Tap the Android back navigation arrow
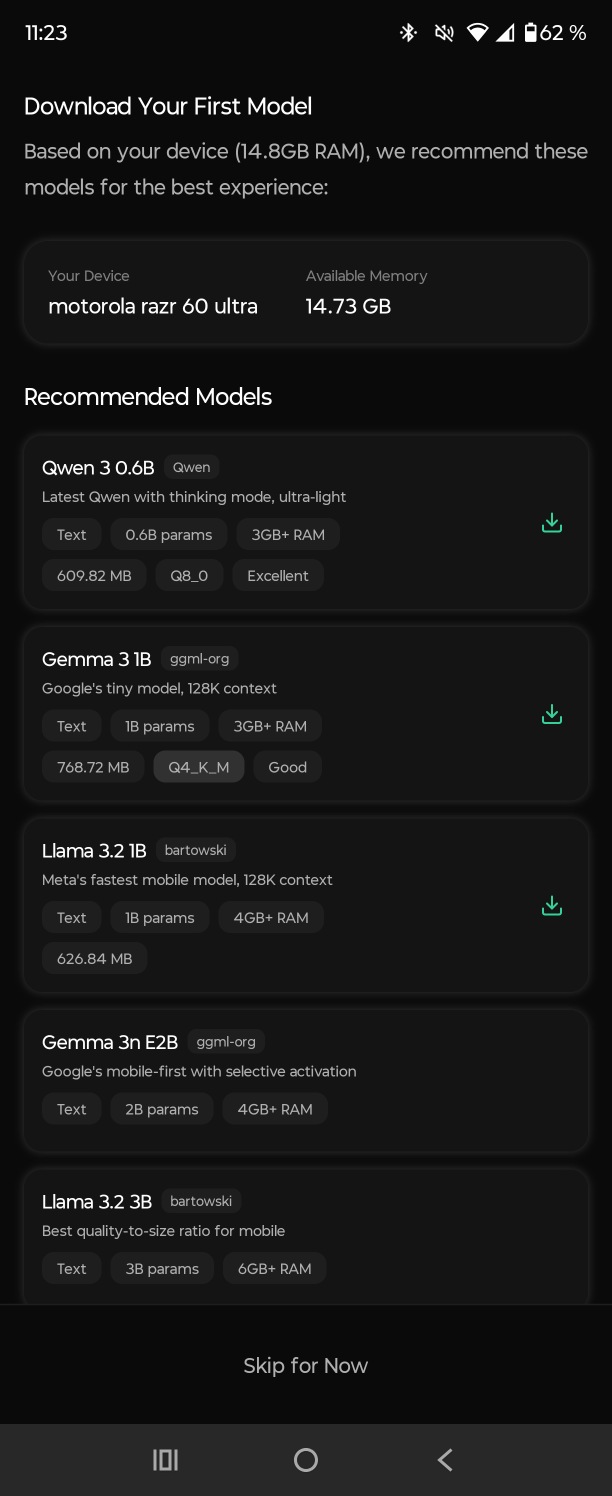This screenshot has height=1496, width=612. 445,1460
